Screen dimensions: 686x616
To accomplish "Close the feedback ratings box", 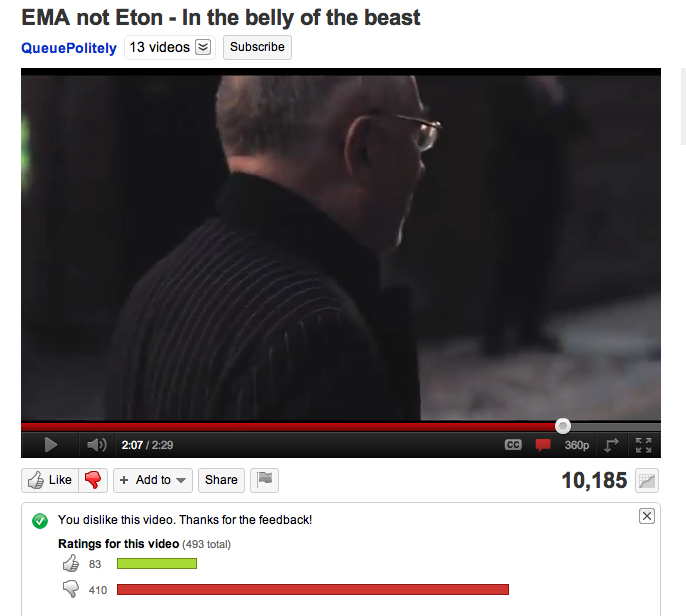I will (647, 516).
